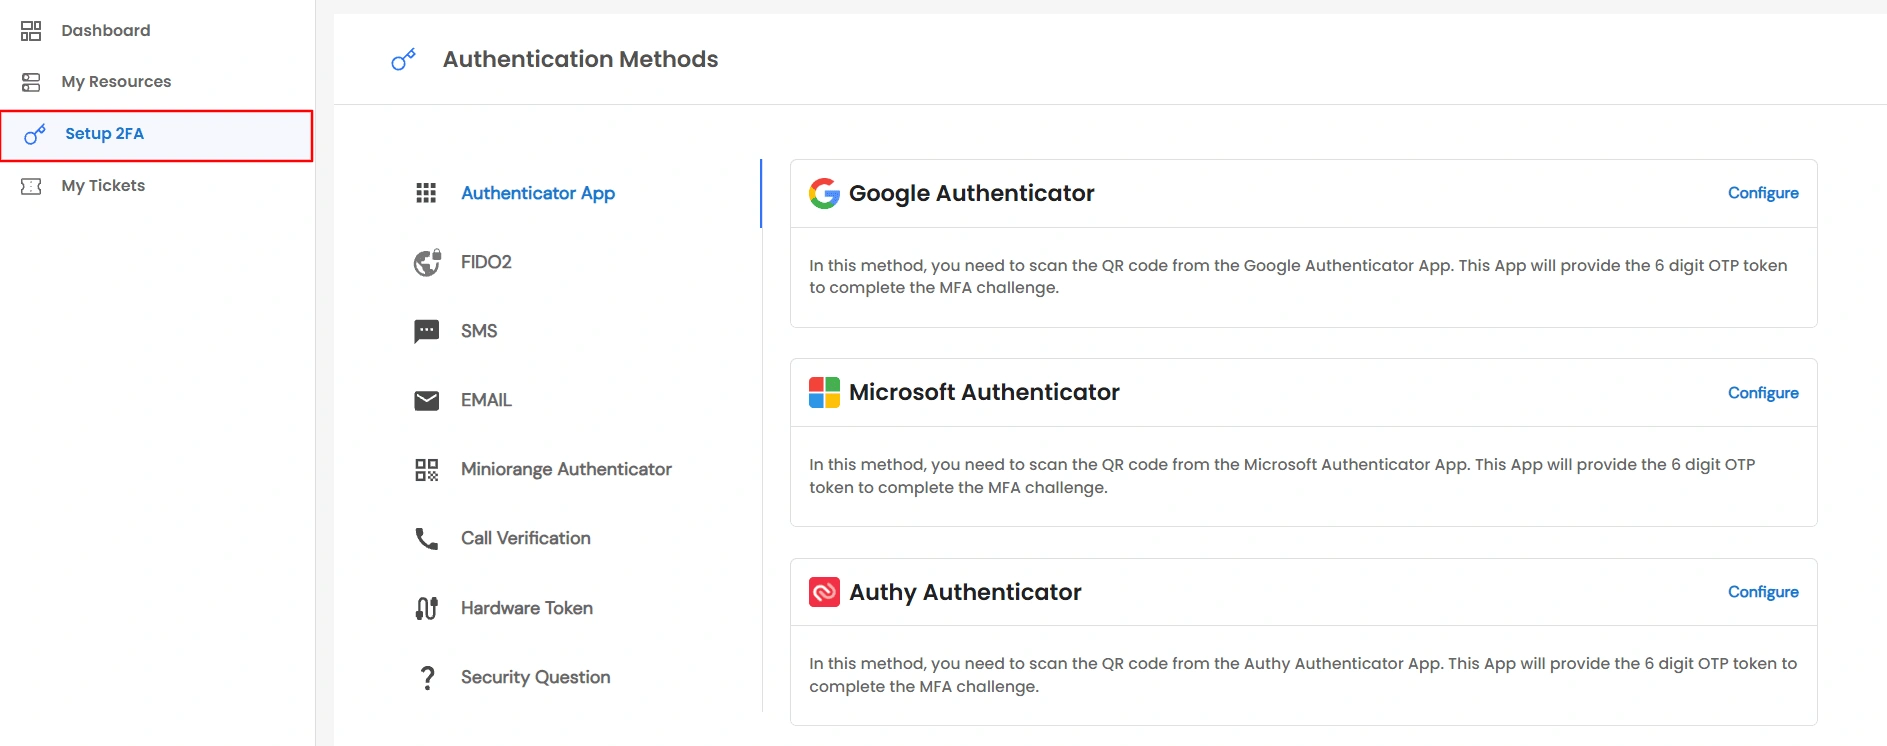Screen dimensions: 1887x746
Task: Click the FIDO2 globe shield icon
Action: pyautogui.click(x=427, y=262)
